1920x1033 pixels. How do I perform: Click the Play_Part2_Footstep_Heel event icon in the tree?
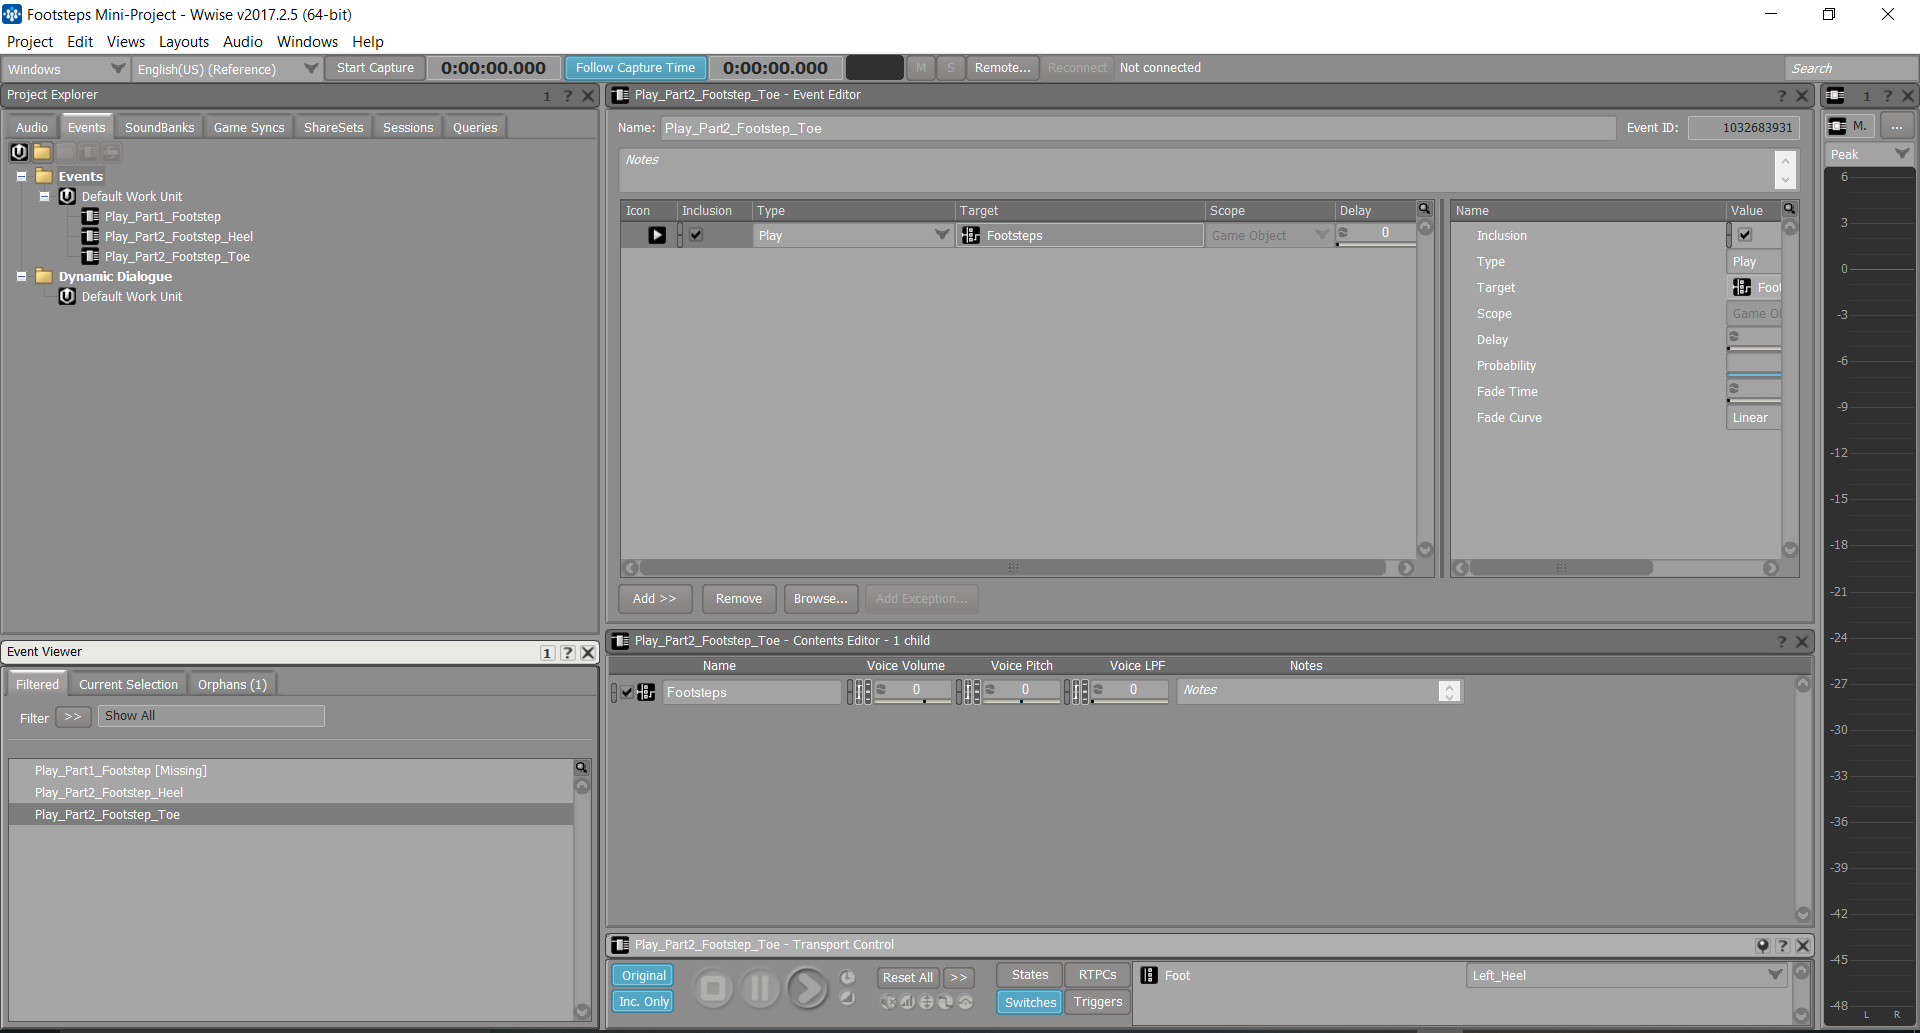tap(90, 236)
